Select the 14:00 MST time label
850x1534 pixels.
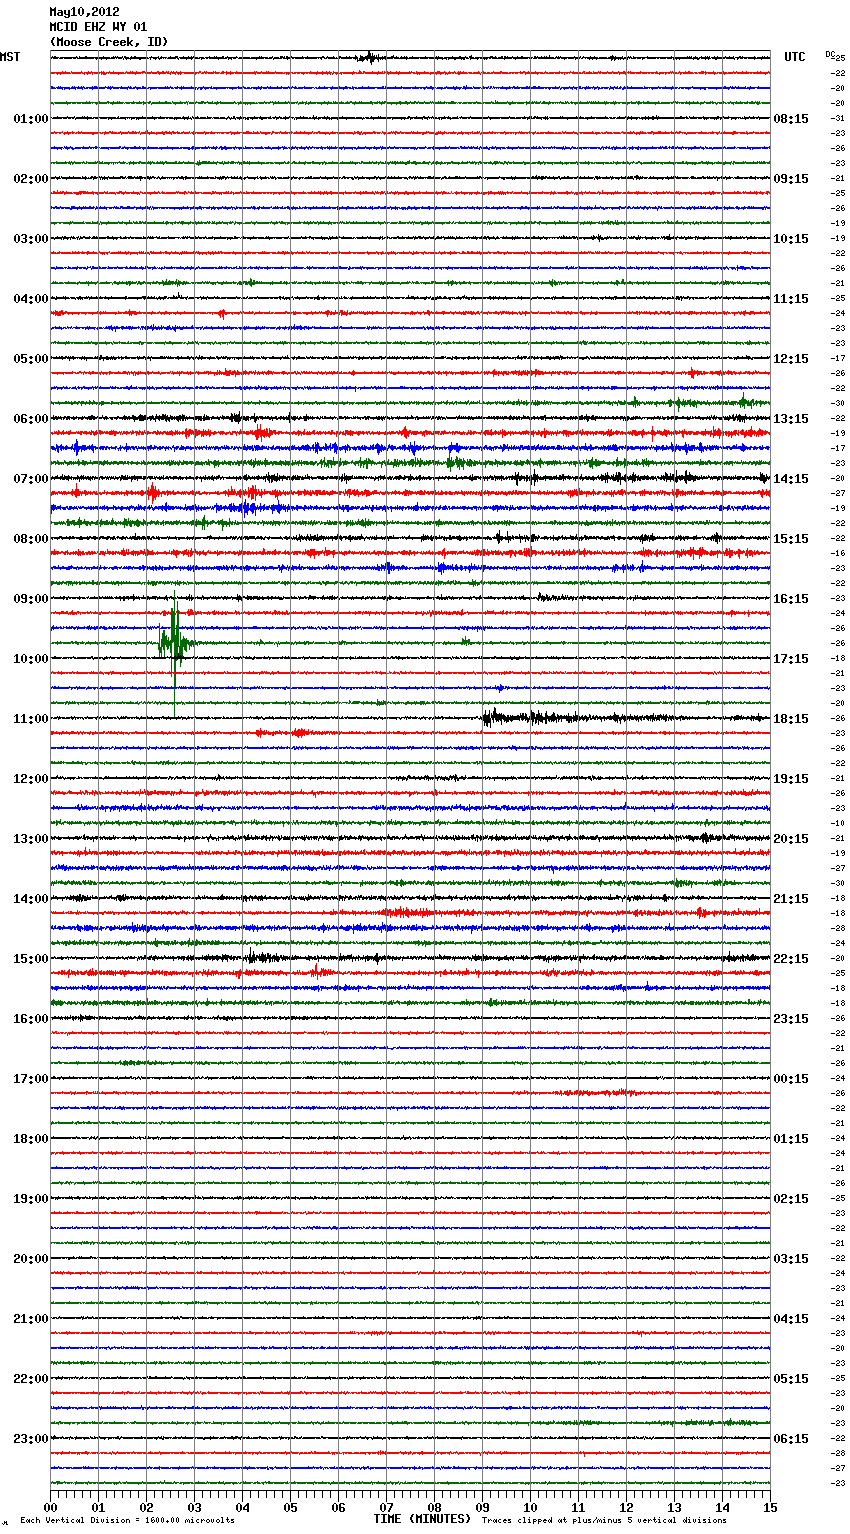31,899
